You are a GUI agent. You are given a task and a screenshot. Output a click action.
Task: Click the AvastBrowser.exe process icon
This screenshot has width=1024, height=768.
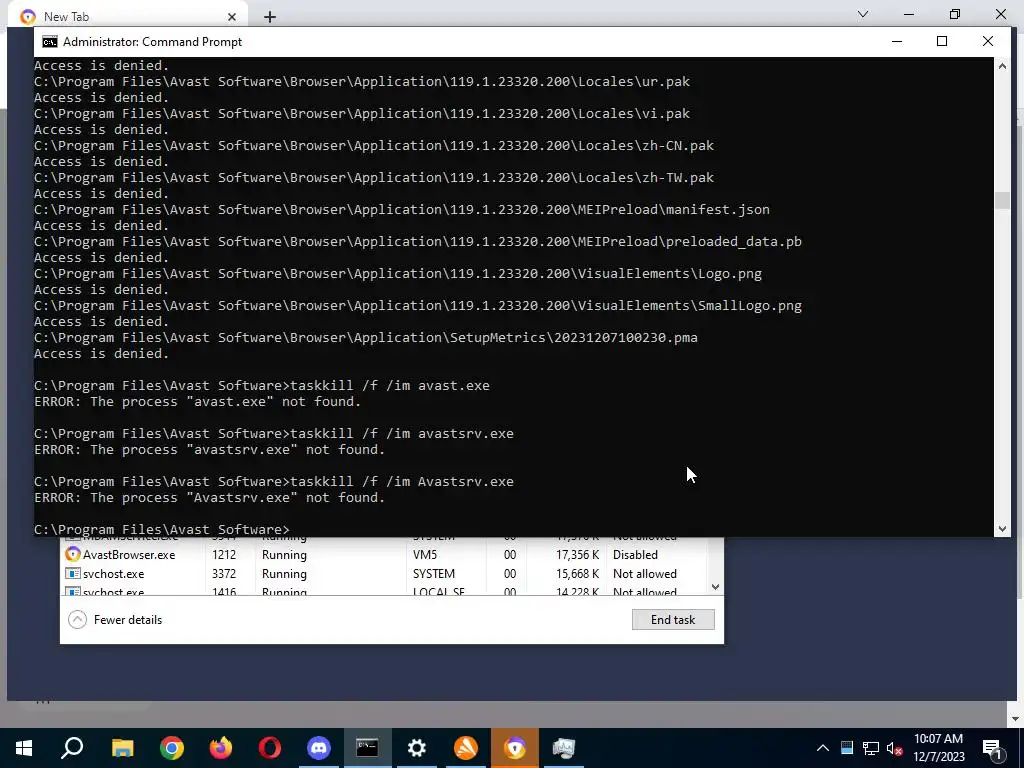[72, 554]
